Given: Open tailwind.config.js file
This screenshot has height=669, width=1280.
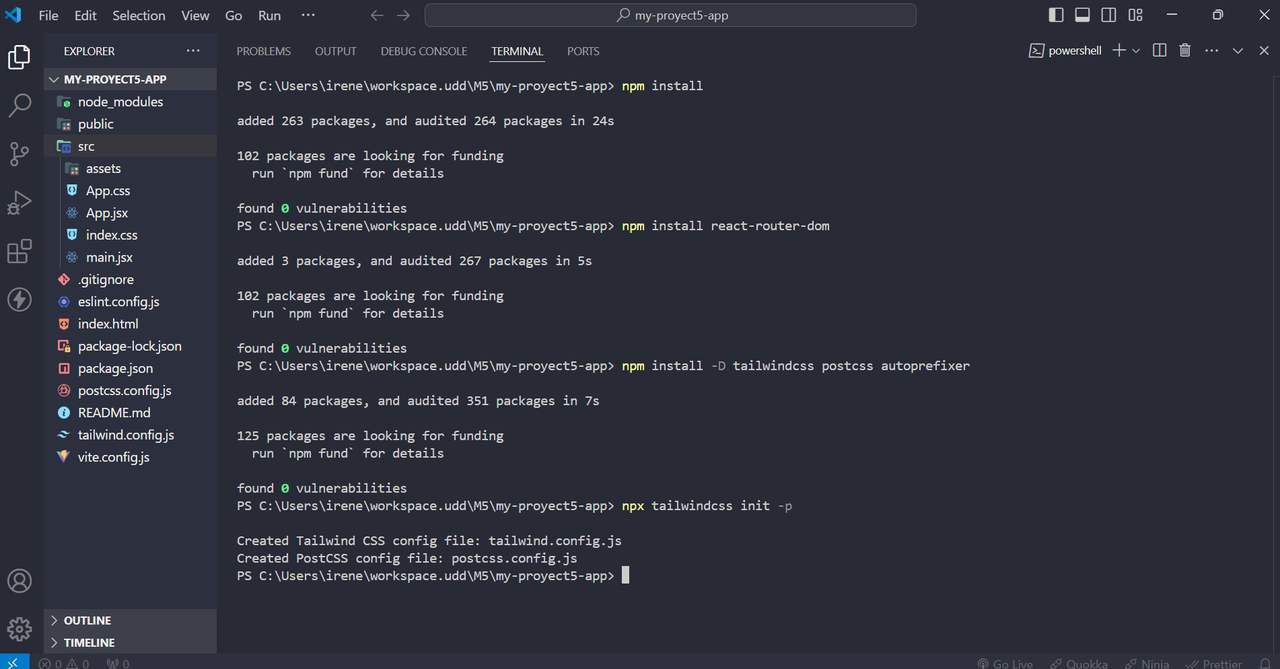Looking at the screenshot, I should (130, 435).
